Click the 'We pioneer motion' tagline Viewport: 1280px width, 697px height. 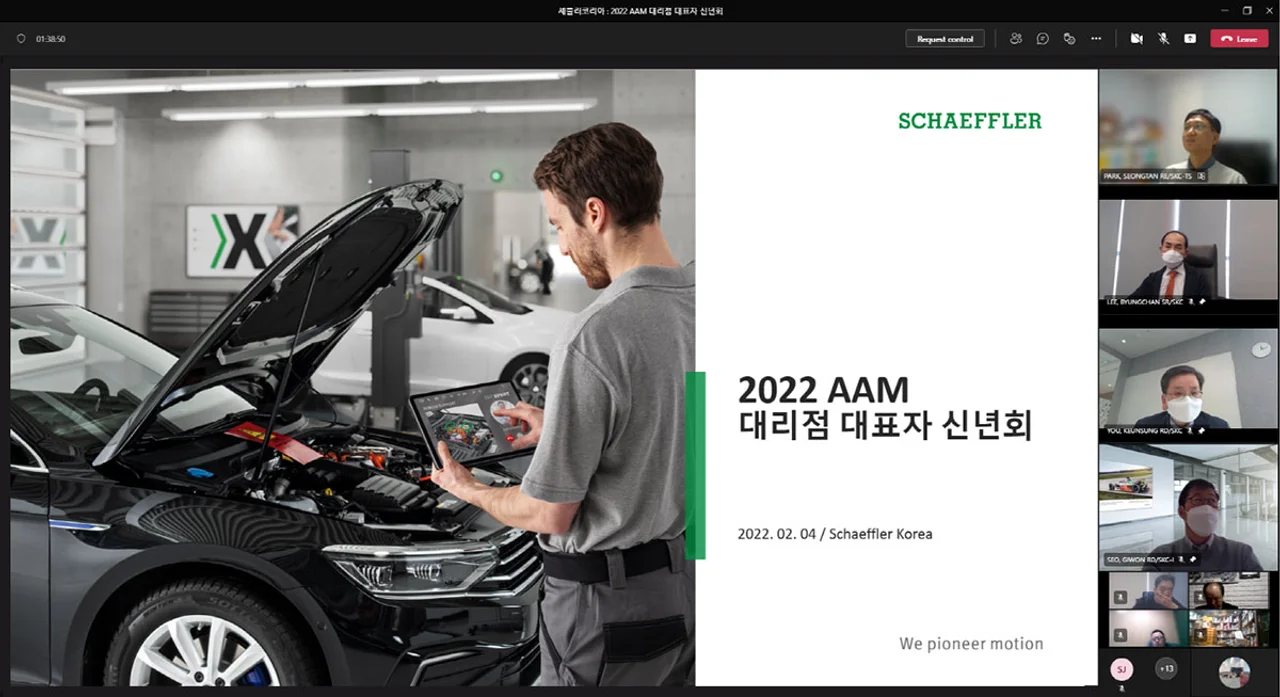click(971, 644)
